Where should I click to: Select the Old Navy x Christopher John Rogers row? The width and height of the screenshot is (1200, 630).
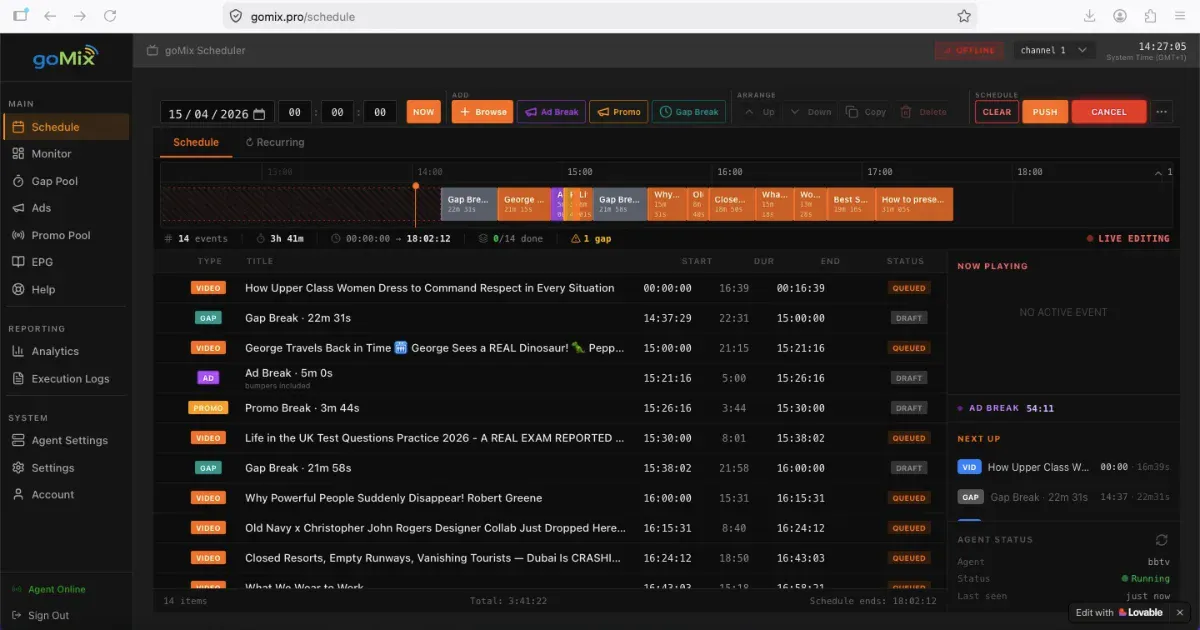pyautogui.click(x=550, y=528)
